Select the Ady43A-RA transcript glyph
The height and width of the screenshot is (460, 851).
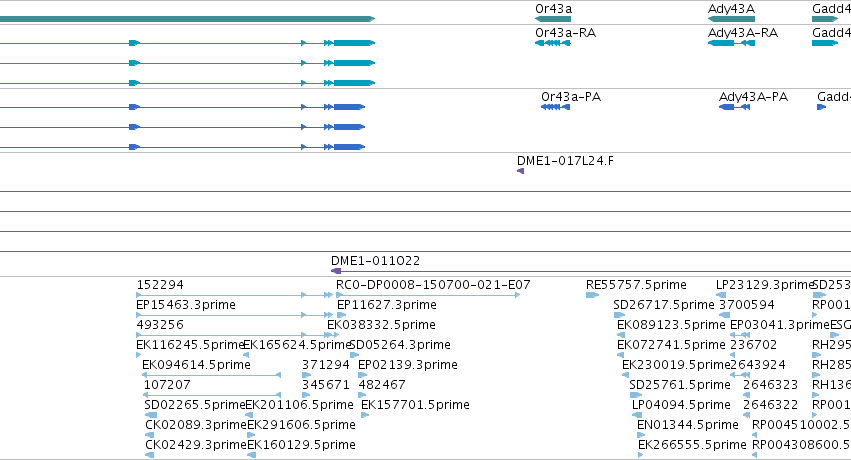click(731, 43)
